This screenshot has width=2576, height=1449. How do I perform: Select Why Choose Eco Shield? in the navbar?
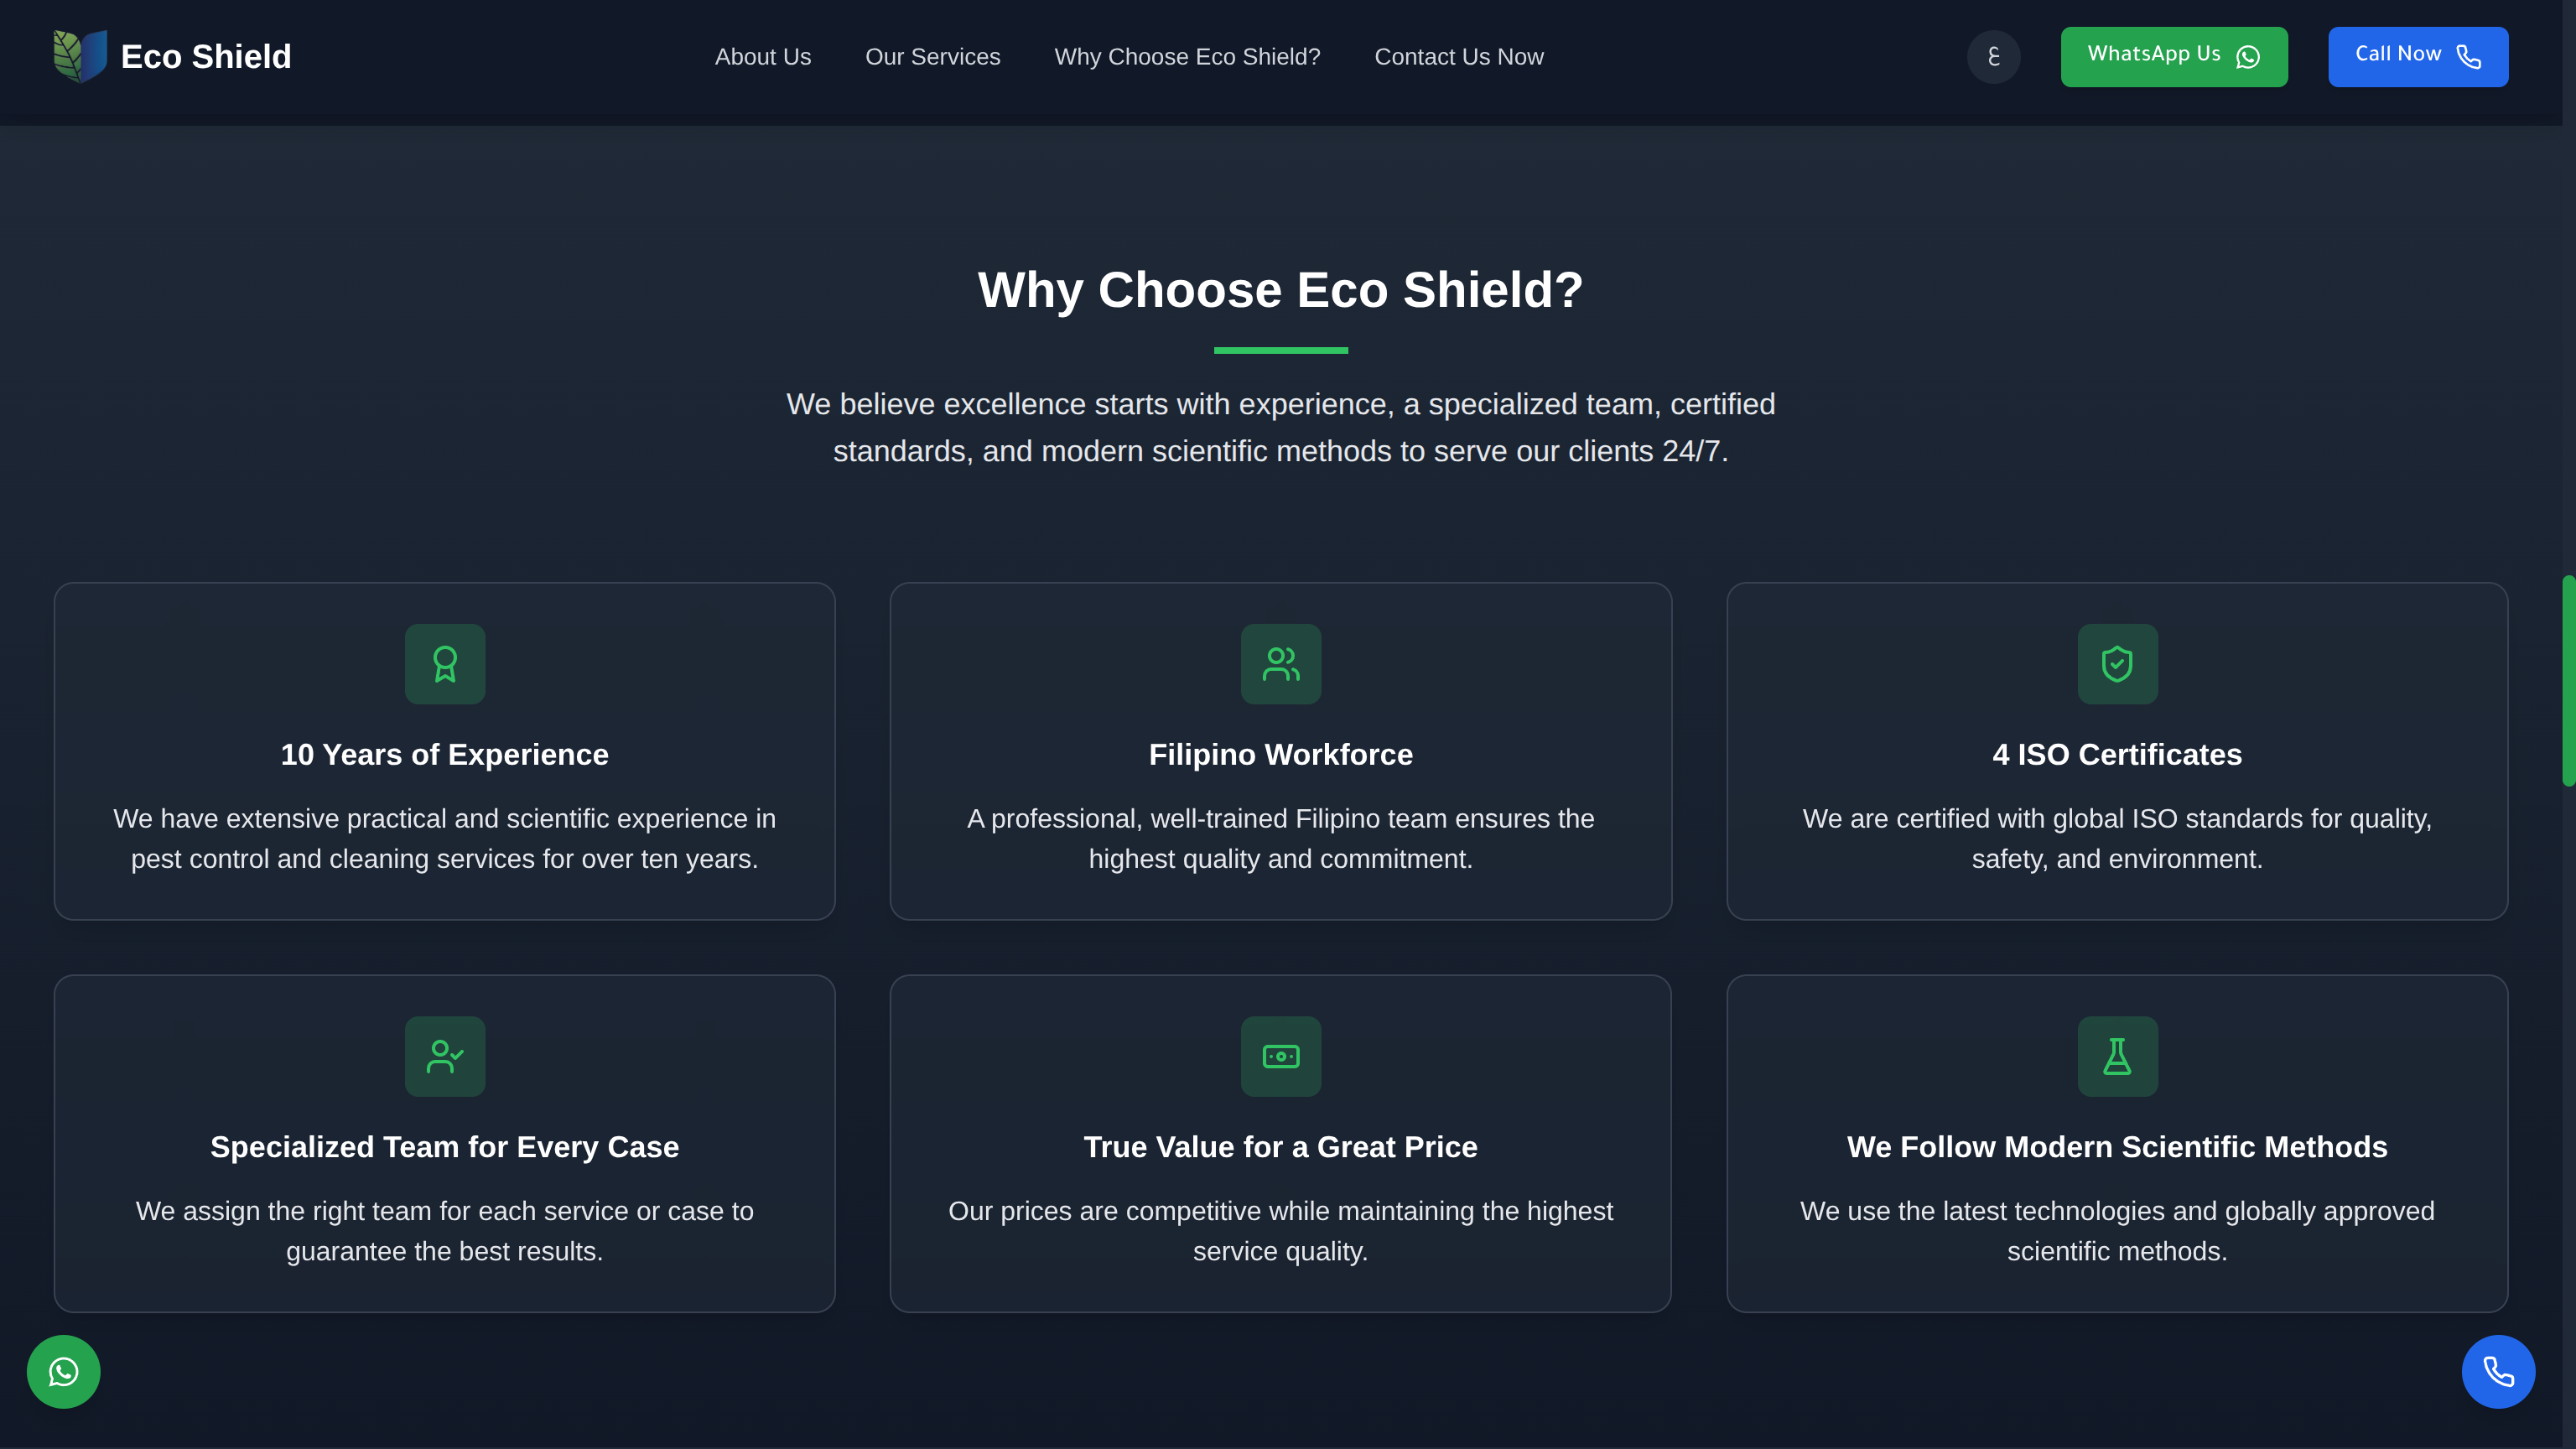(1187, 56)
